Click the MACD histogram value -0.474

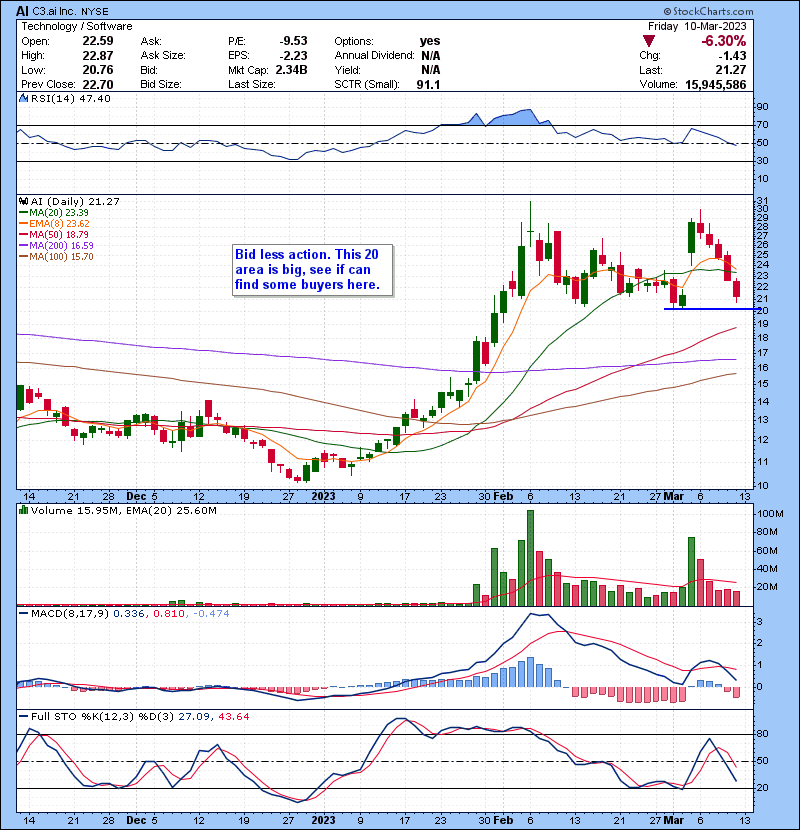click(211, 614)
